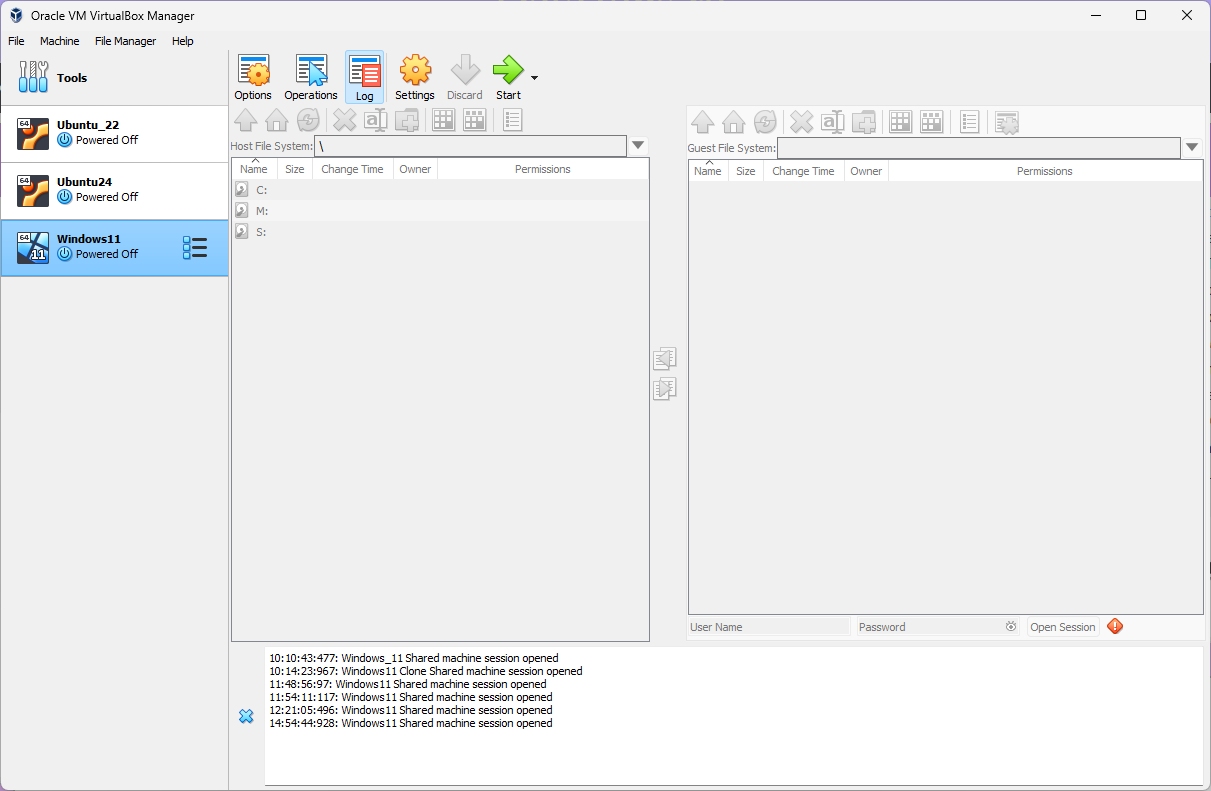Open Settings for the selected VM
1211x791 pixels.
pos(415,77)
